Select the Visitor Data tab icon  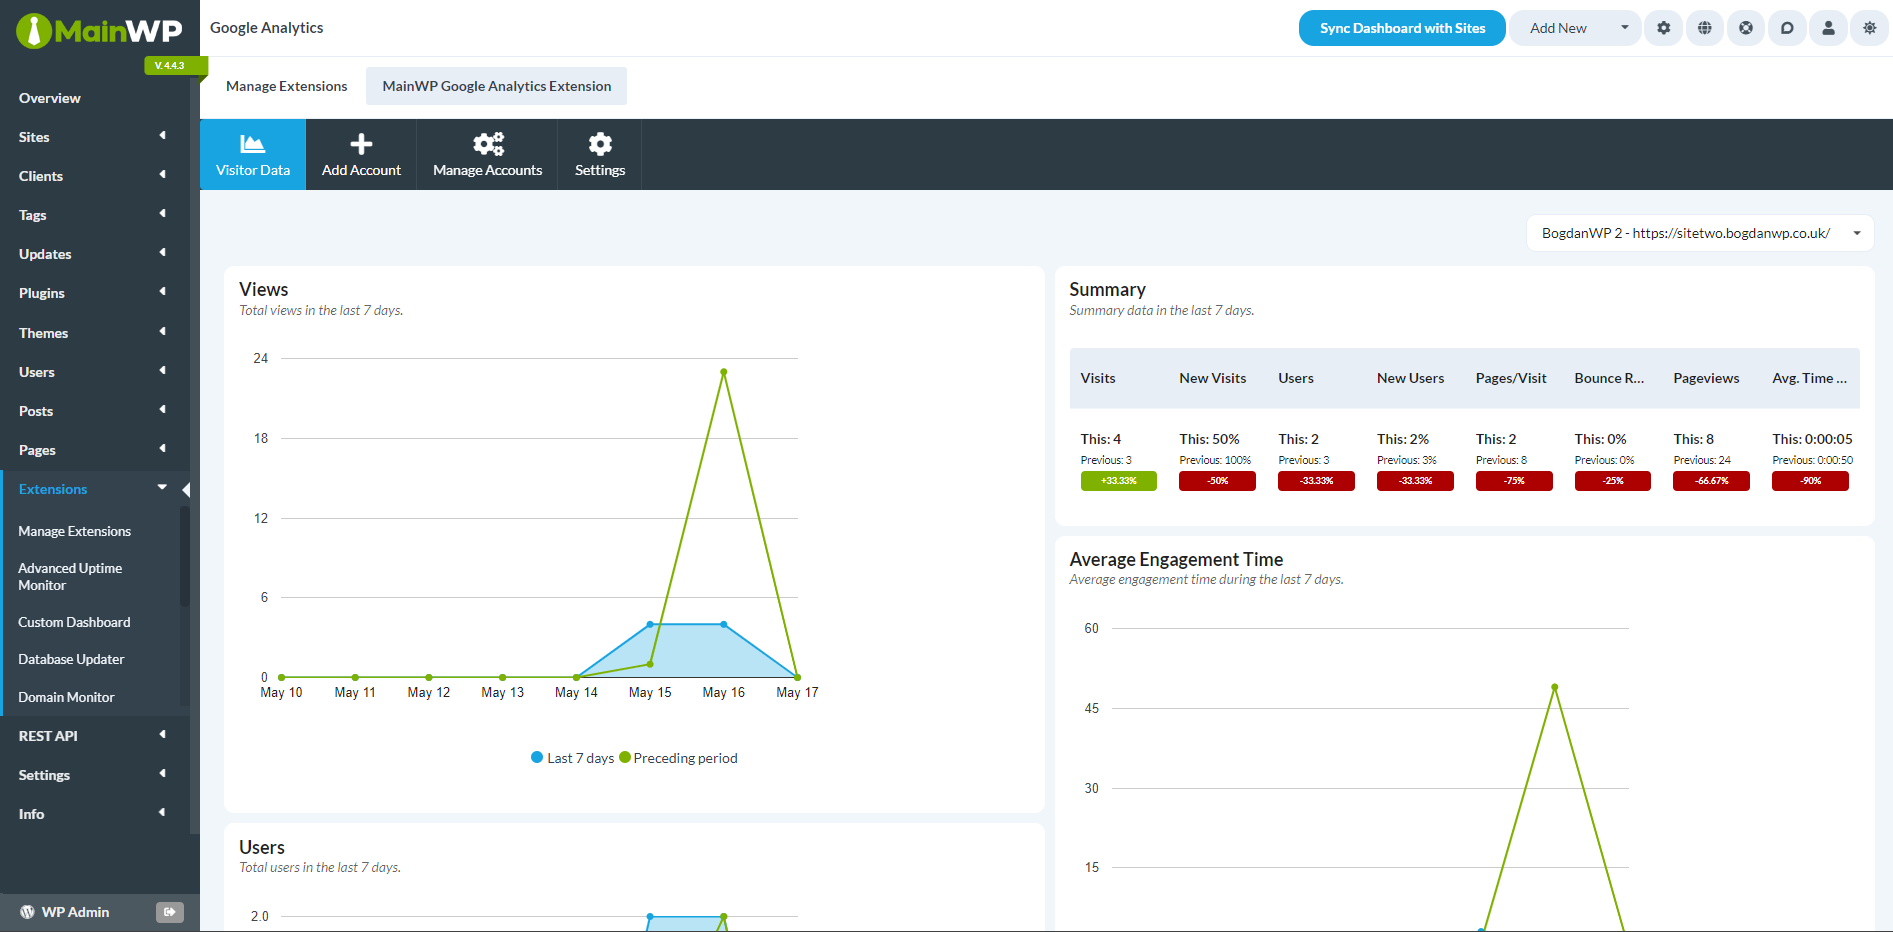point(252,144)
